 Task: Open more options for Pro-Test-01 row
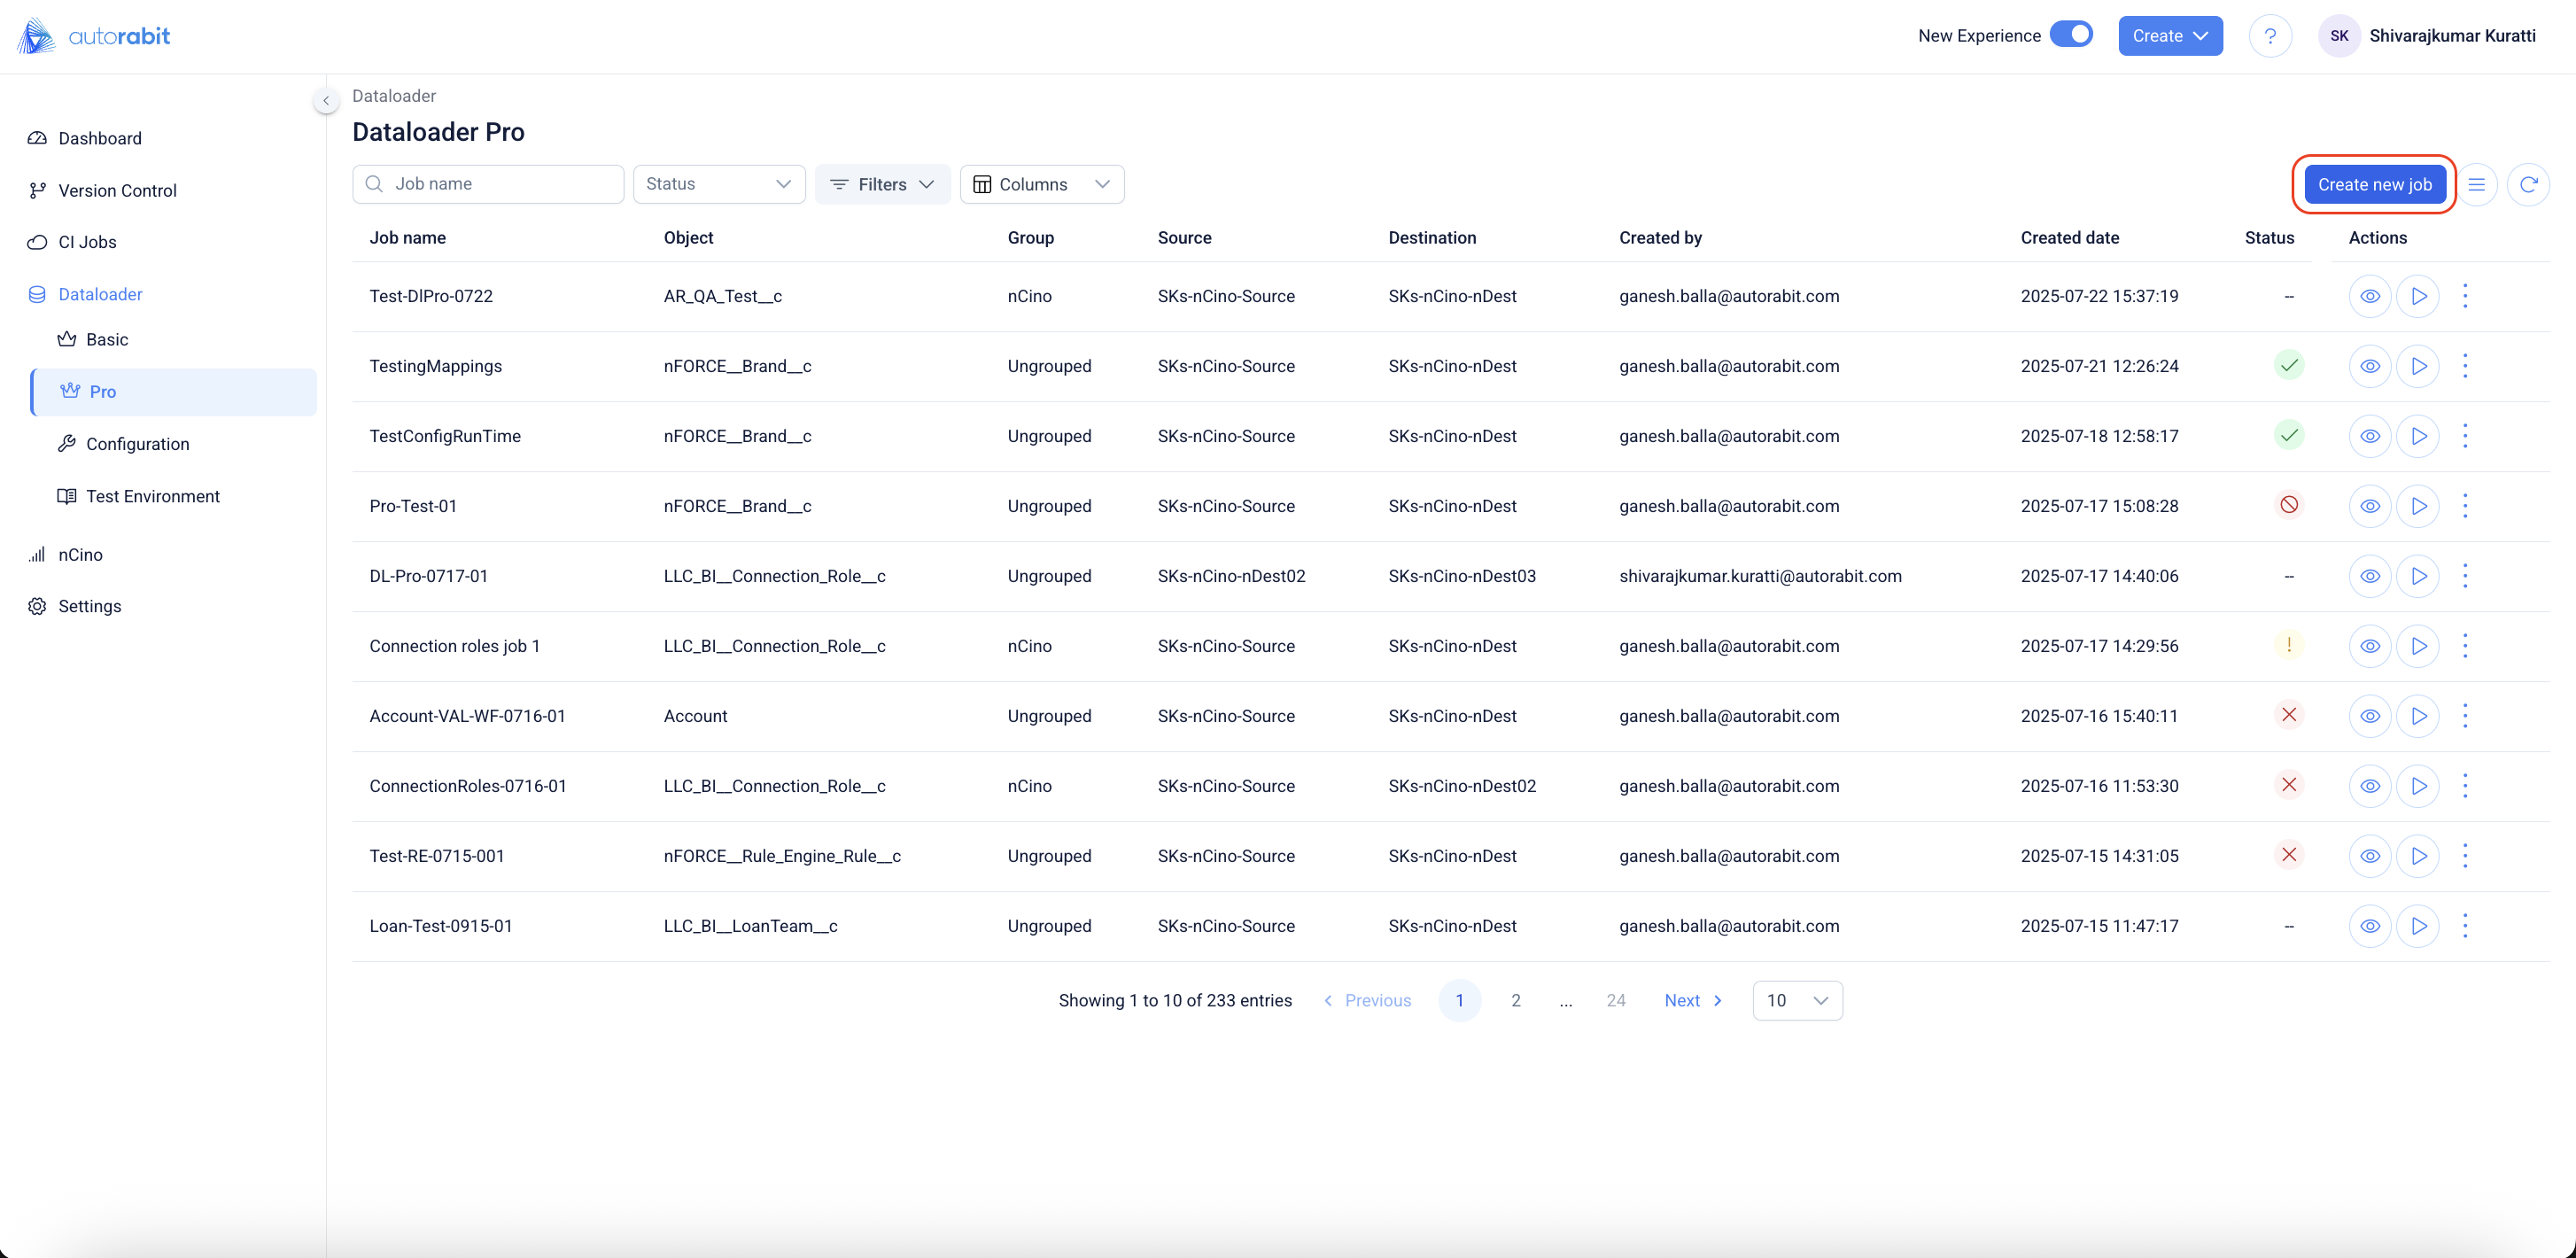tap(2465, 506)
